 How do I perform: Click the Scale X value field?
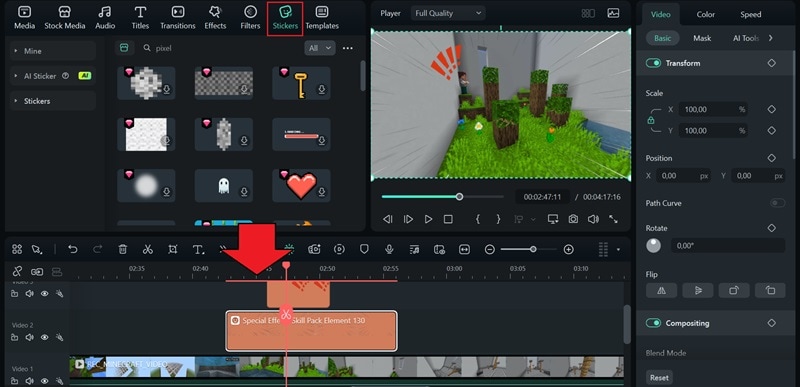click(712, 109)
